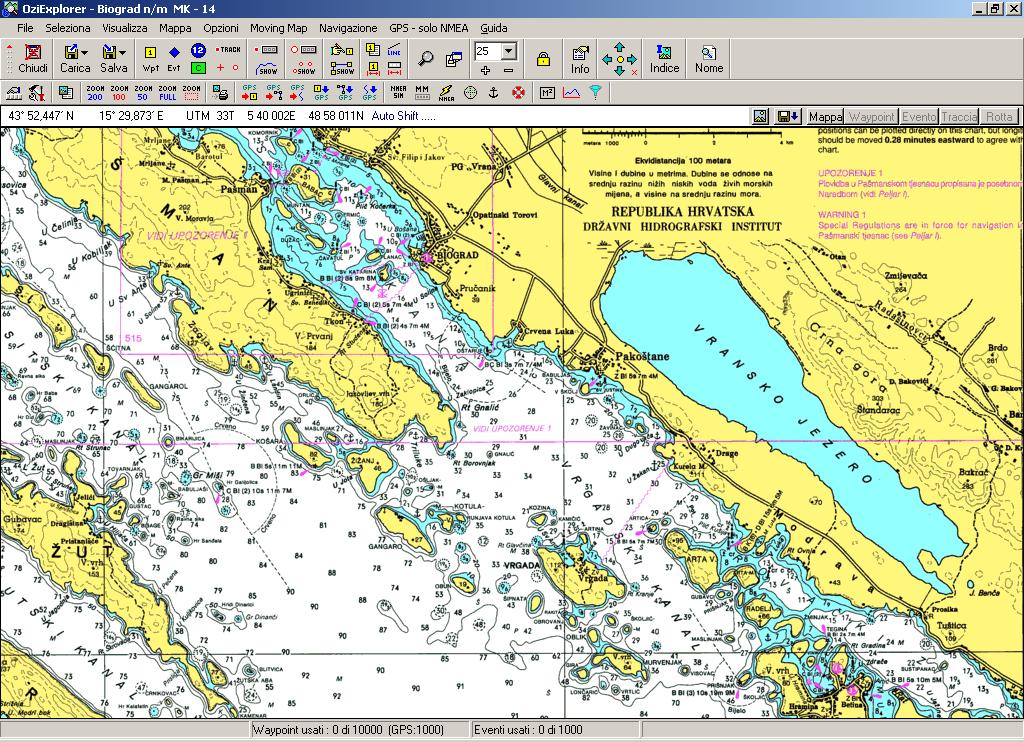Image resolution: width=1024 pixels, height=742 pixels.
Task: Click the blue circle 12 icon
Action: click(199, 50)
